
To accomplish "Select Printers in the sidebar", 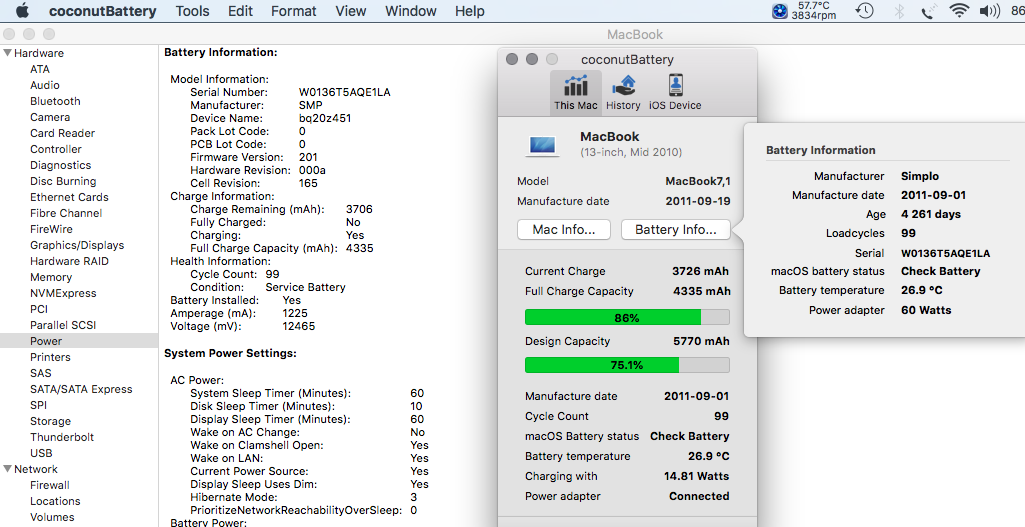I will point(50,357).
